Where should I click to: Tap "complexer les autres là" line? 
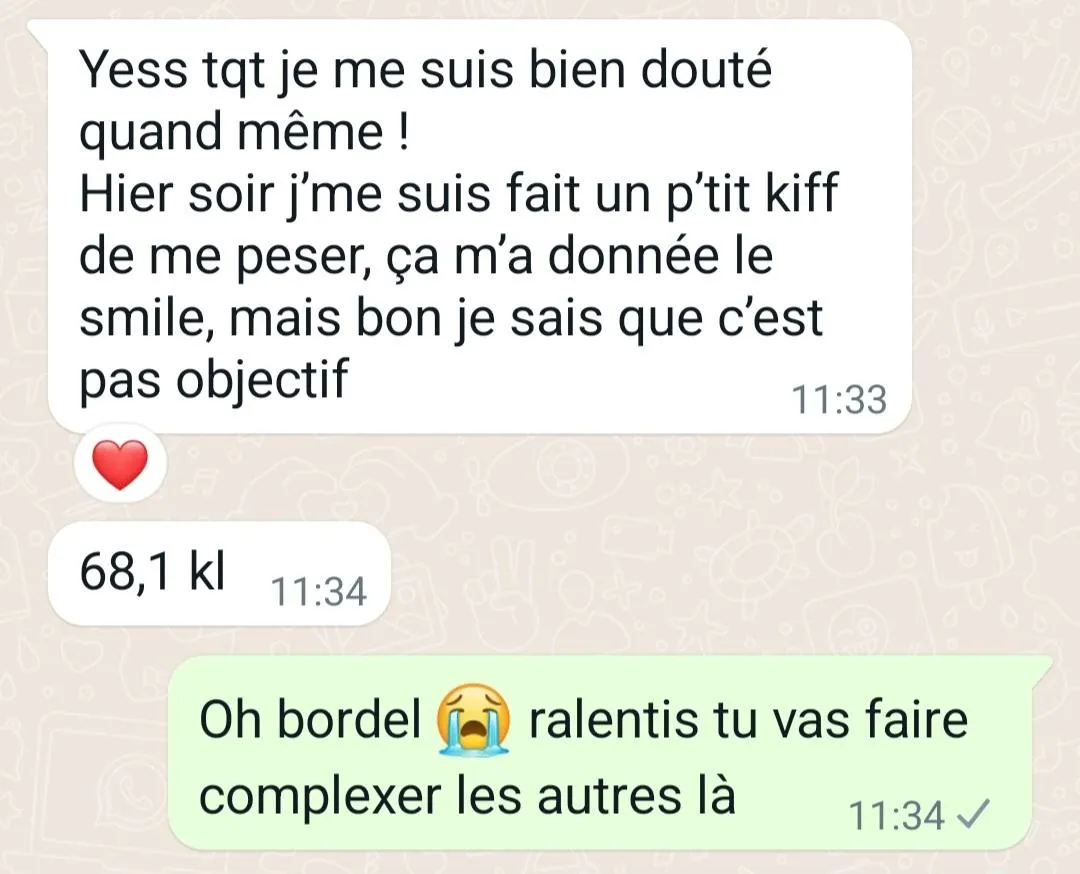point(467,796)
